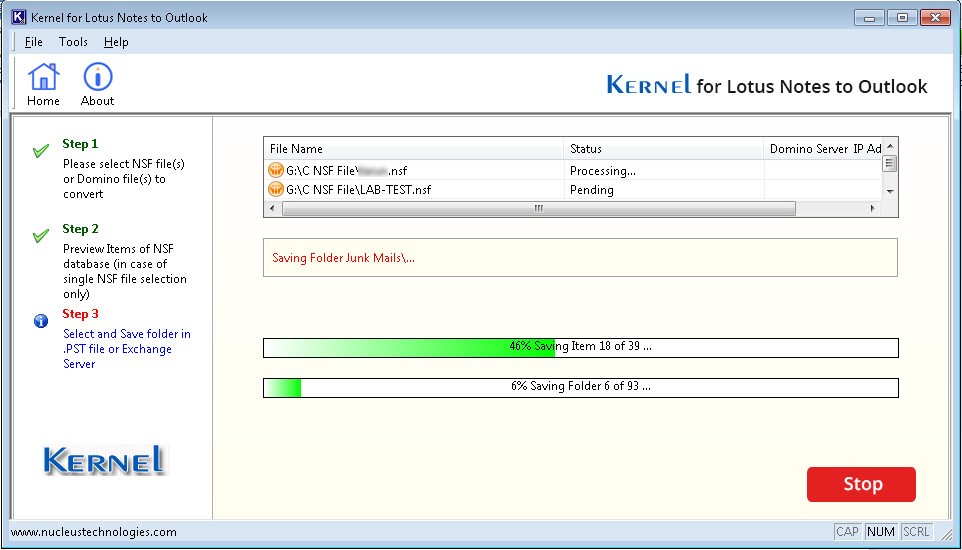The height and width of the screenshot is (550, 962).
Task: Click the Step 1 green checkmark
Action: pyautogui.click(x=41, y=150)
